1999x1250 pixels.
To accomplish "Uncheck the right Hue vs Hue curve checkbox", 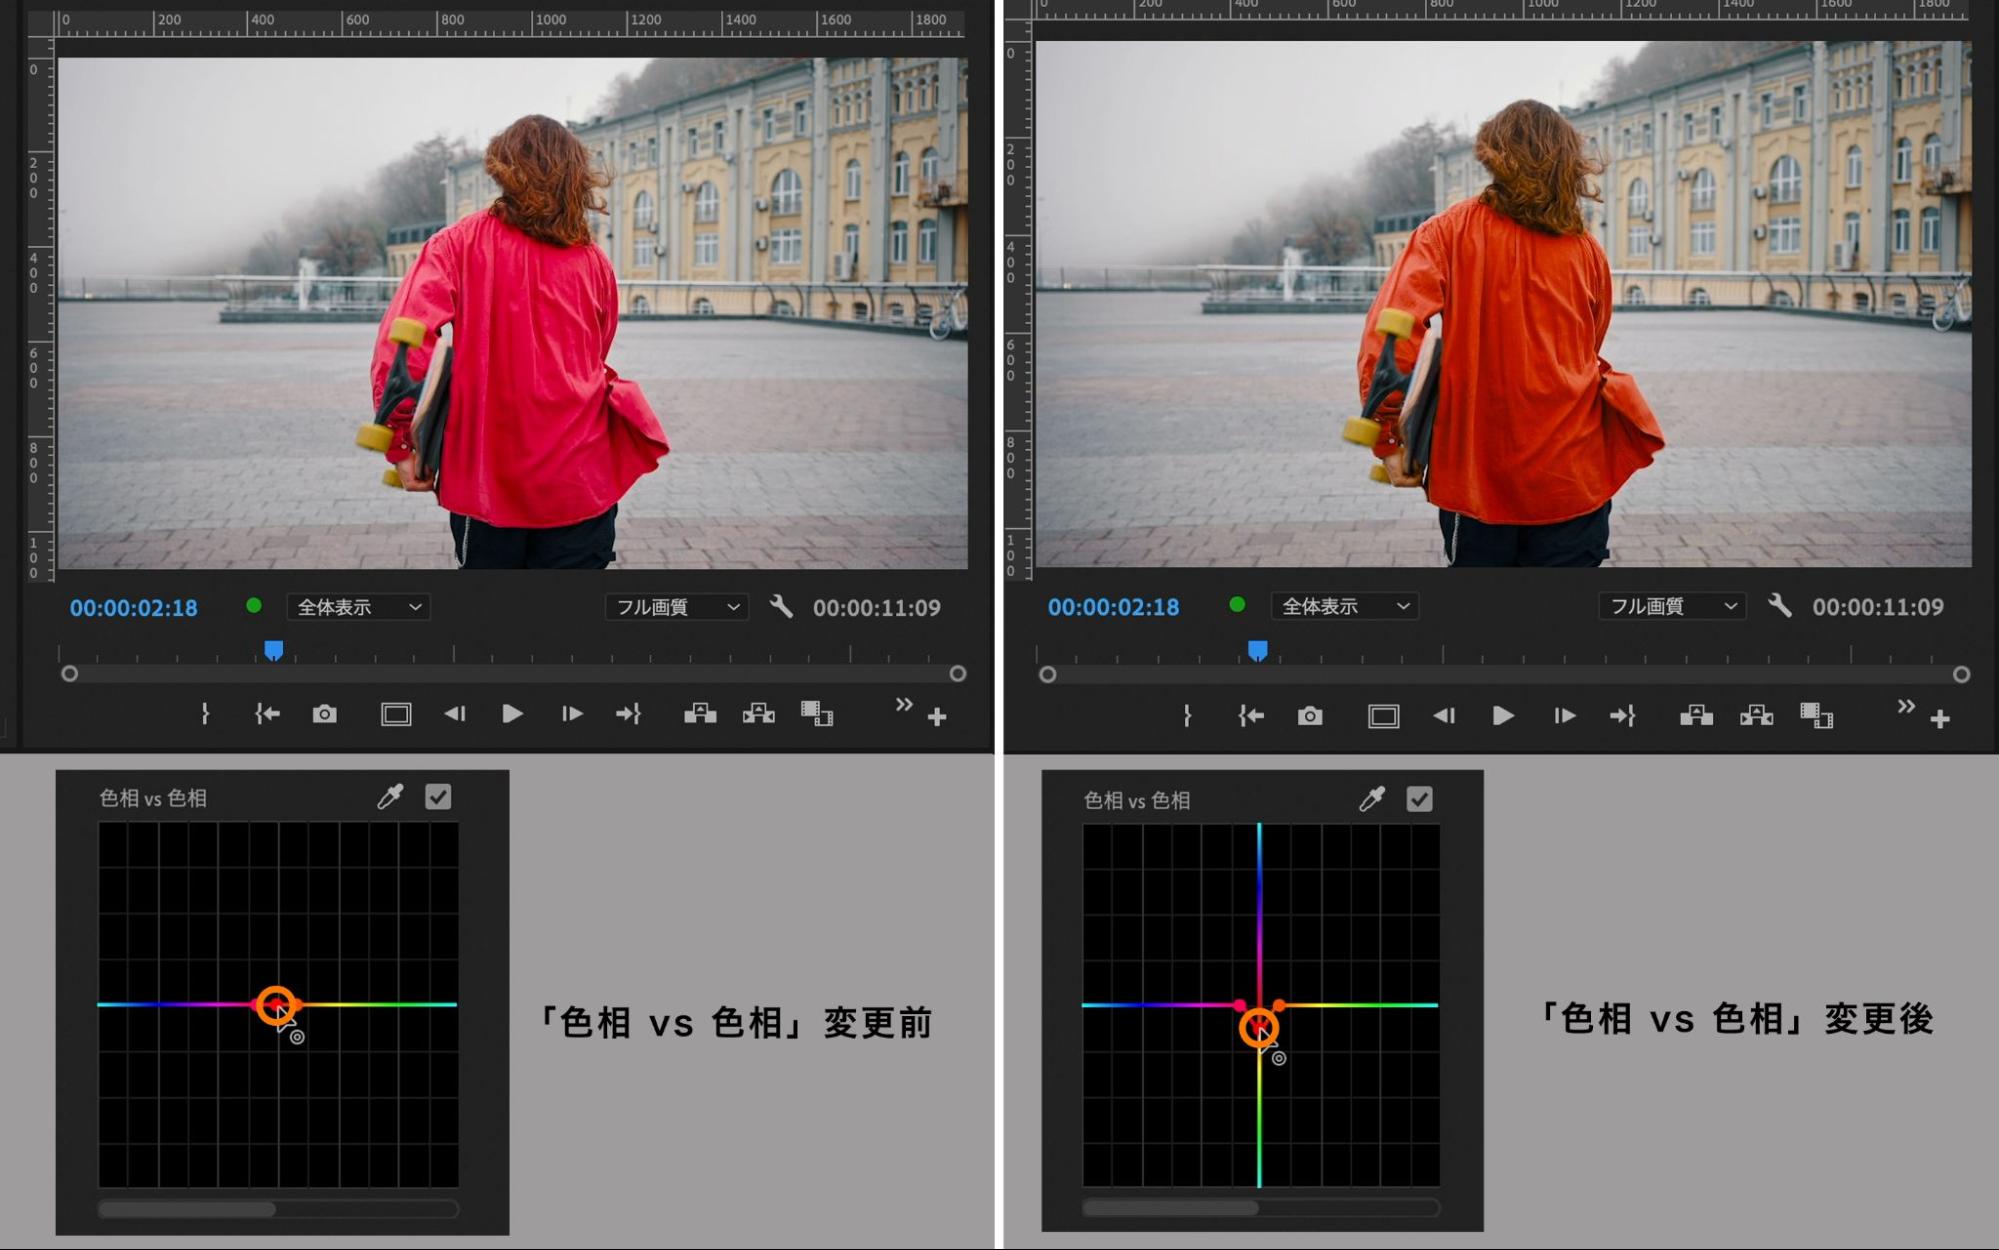I will pos(1419,799).
